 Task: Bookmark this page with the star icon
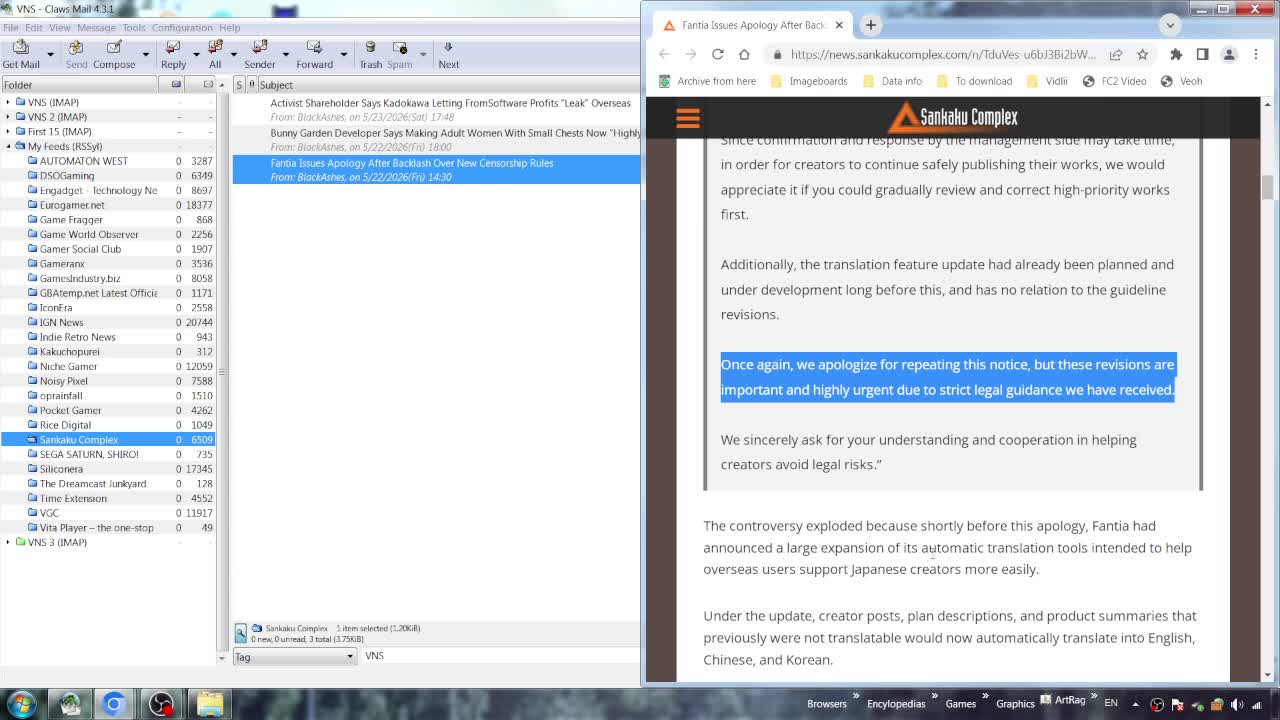tap(1142, 54)
